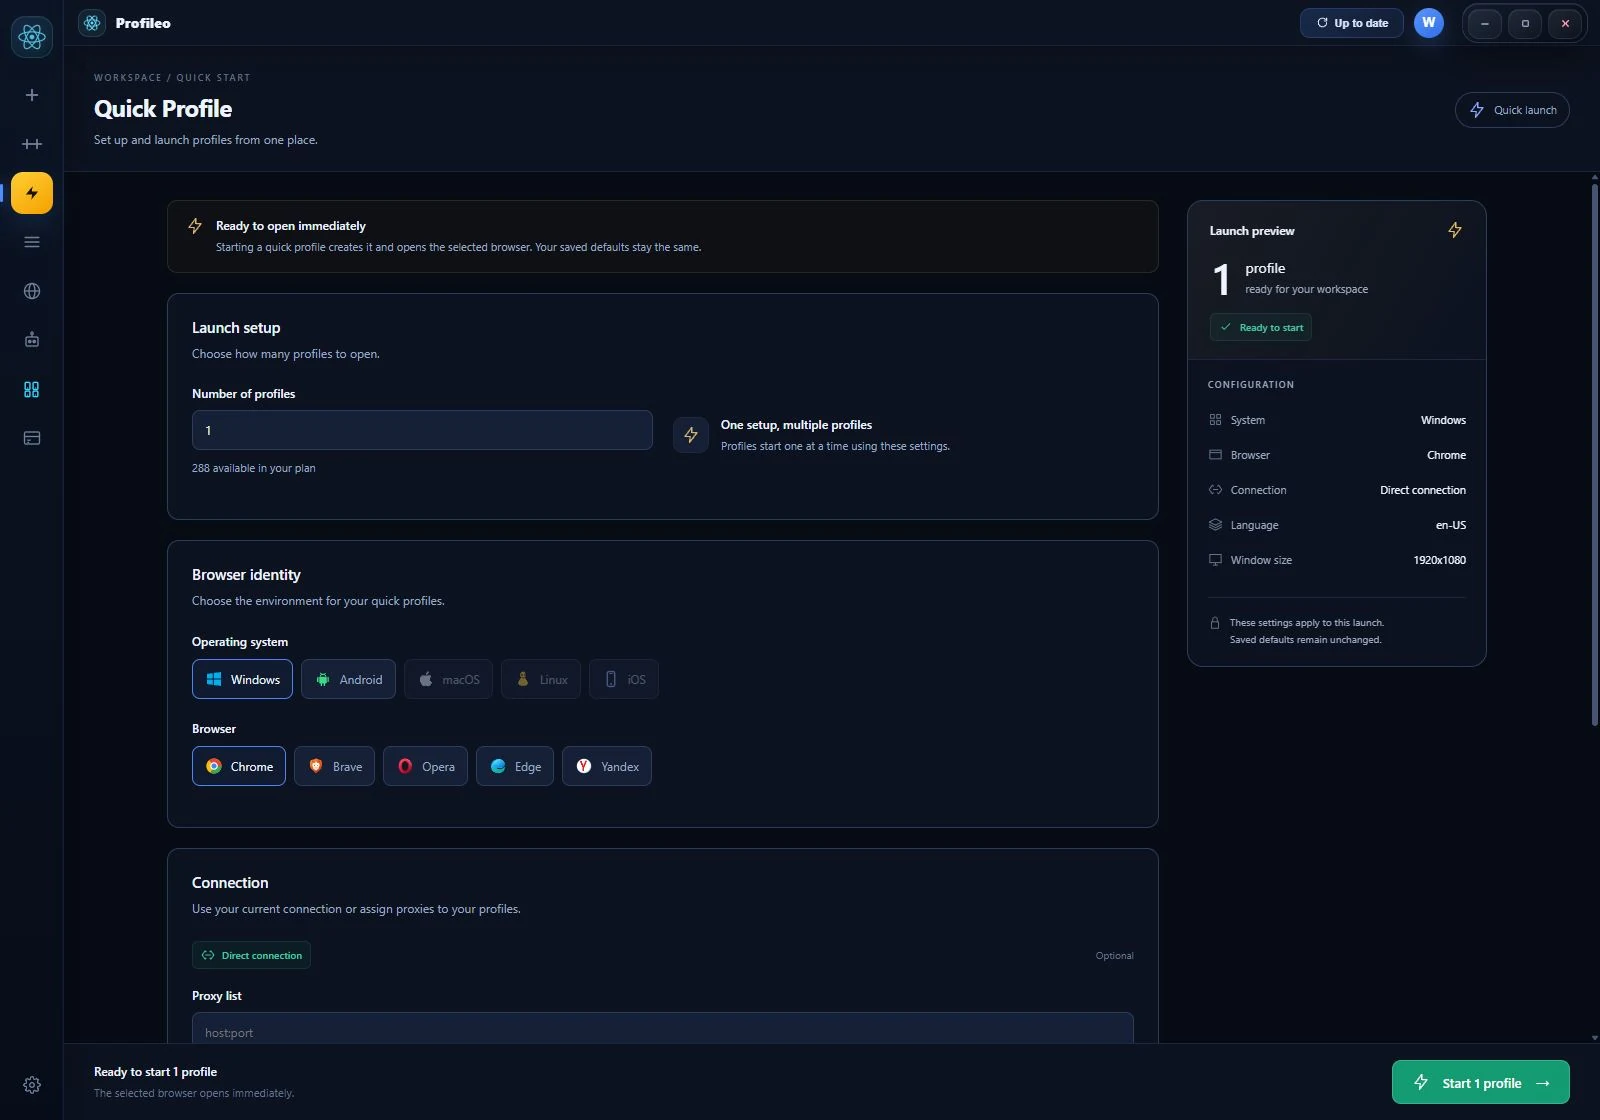
Task: Click the en-US language value
Action: [1451, 525]
